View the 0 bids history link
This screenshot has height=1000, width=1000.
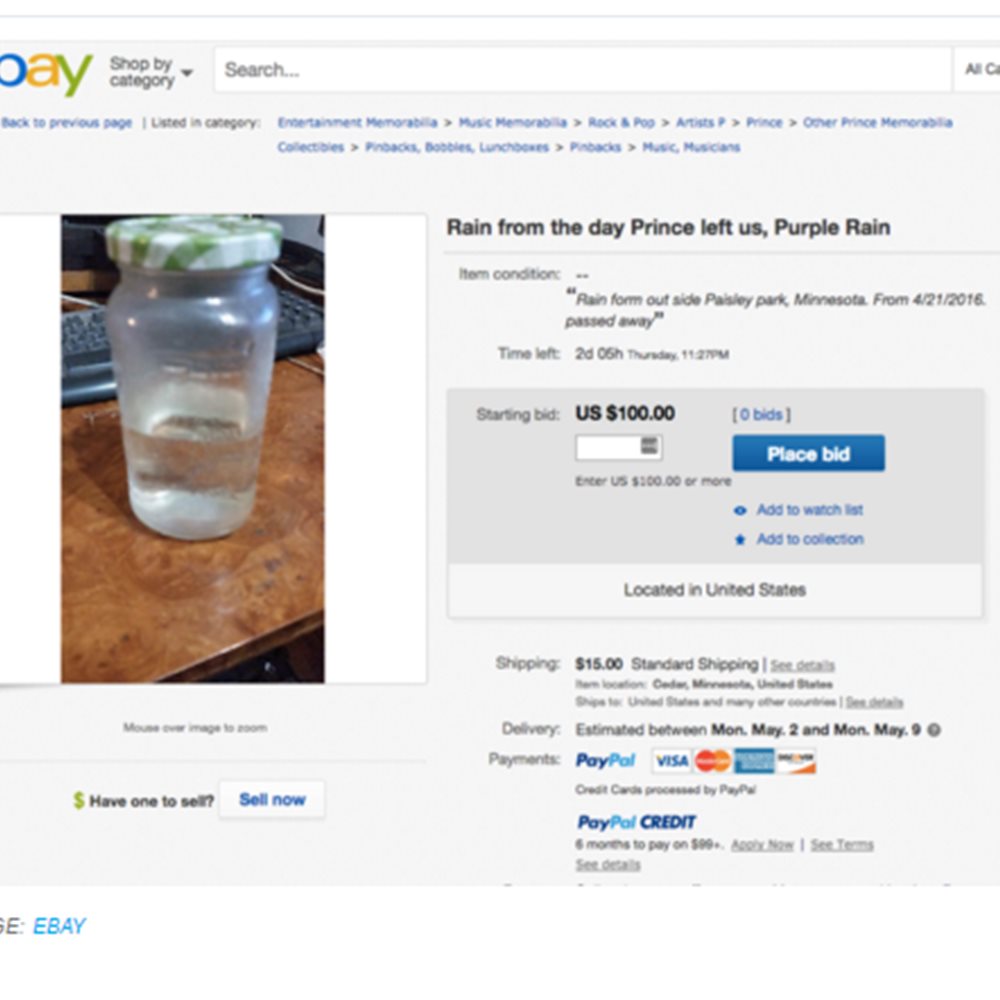pyautogui.click(x=761, y=415)
